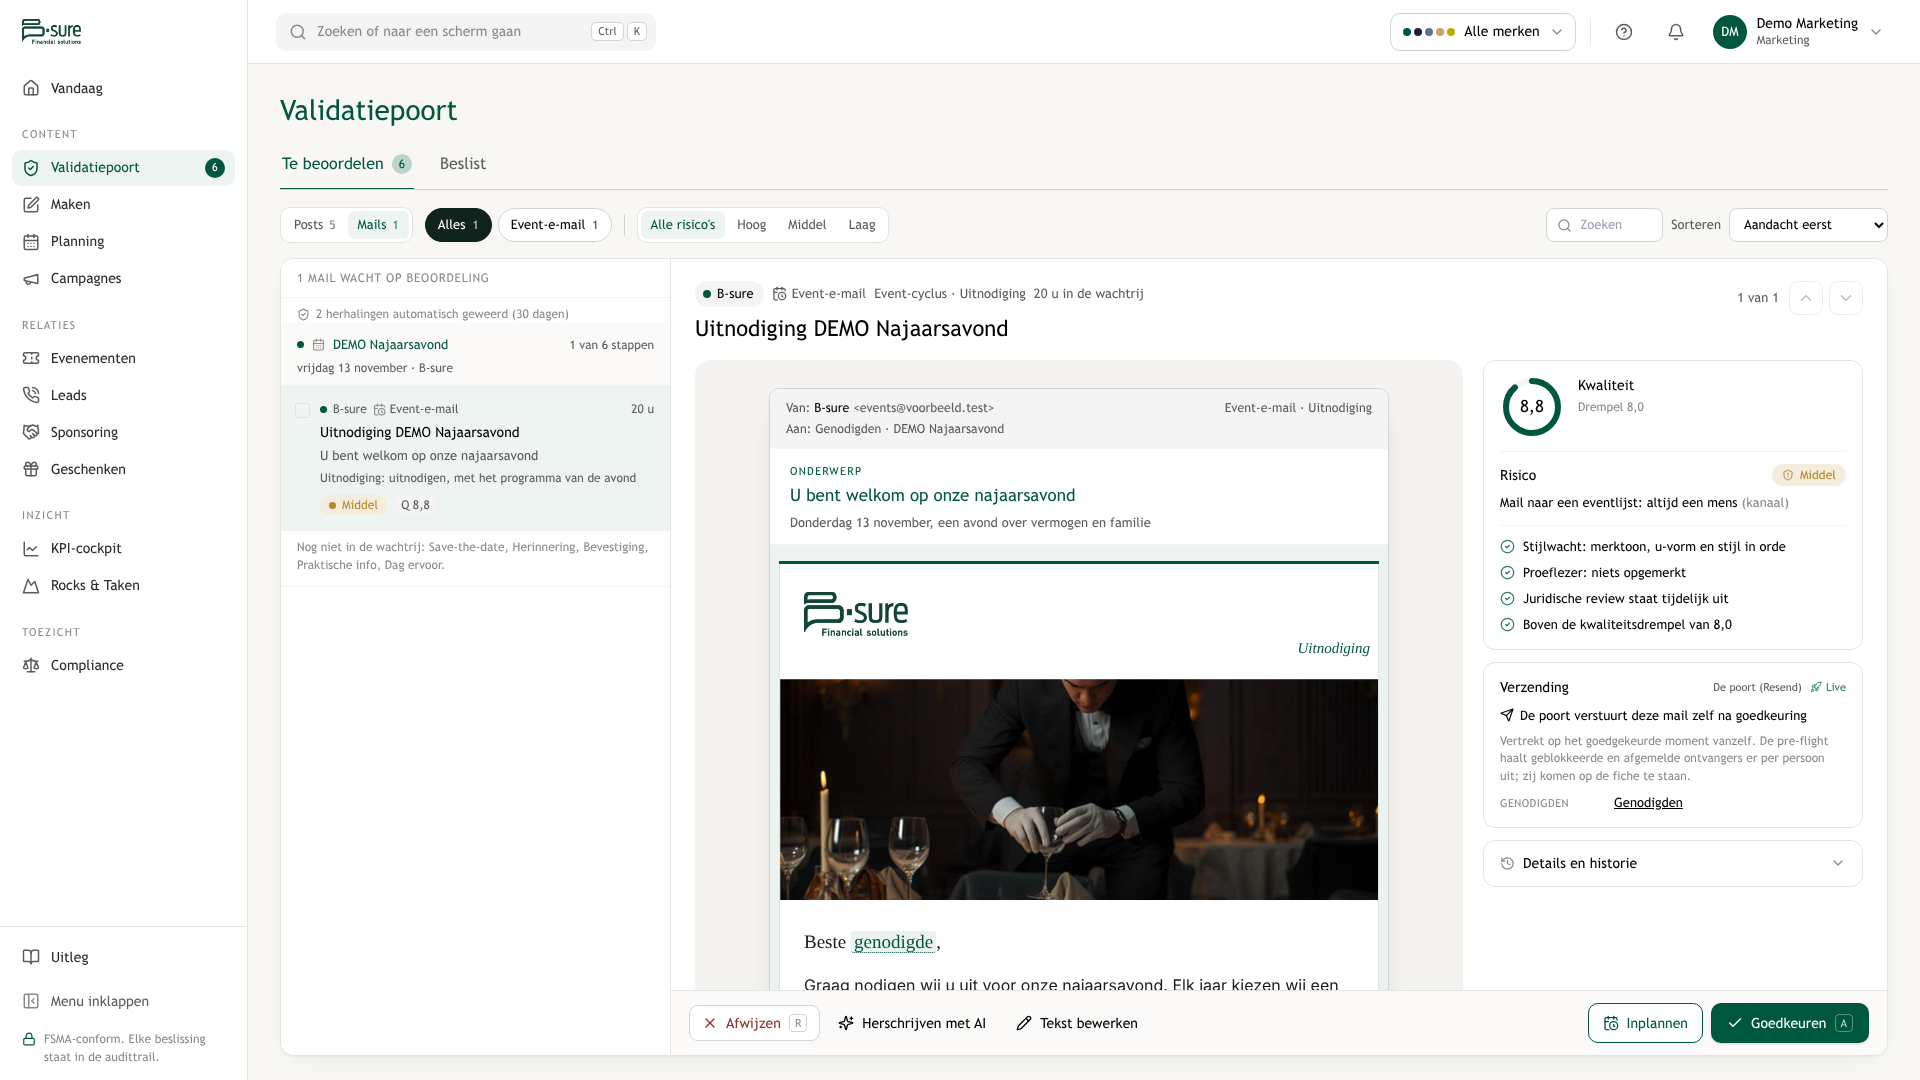Click the history clock icon in Details en historie
The image size is (1920, 1080).
click(1507, 863)
